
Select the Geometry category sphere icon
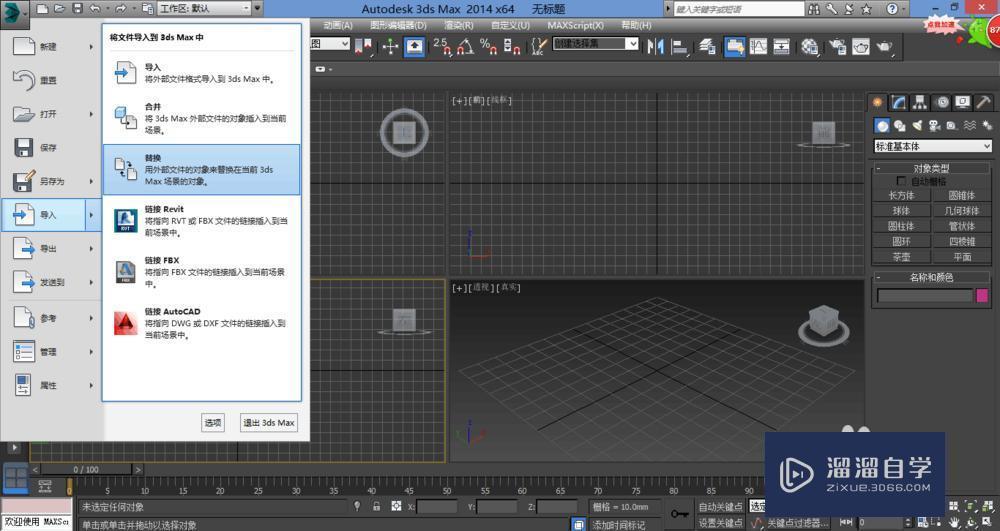pyautogui.click(x=882, y=126)
